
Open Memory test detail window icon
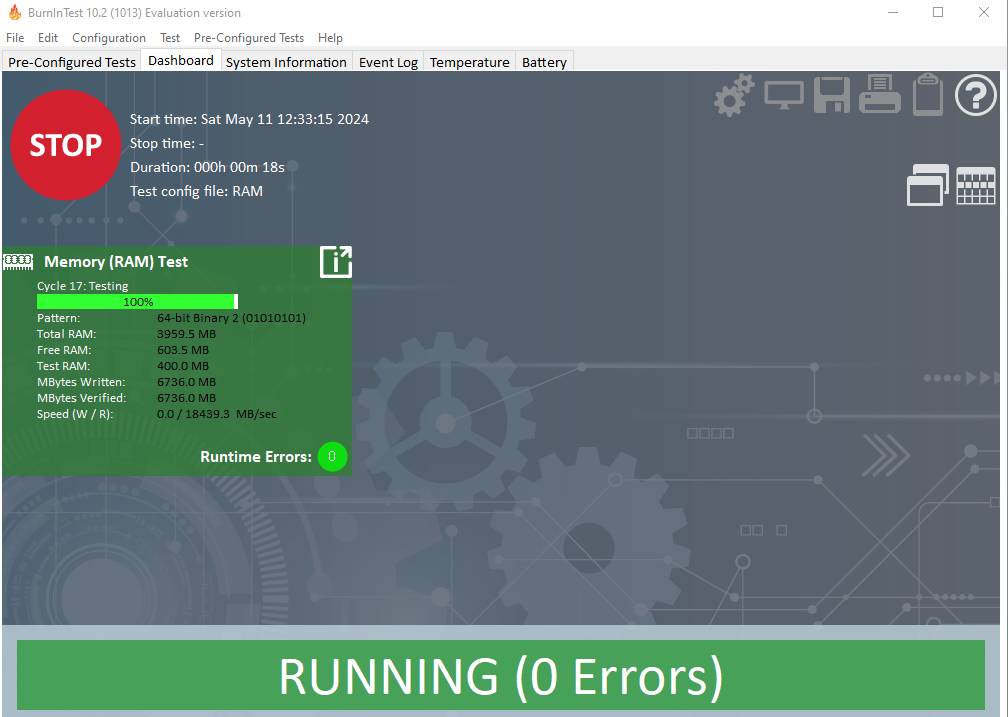336,262
